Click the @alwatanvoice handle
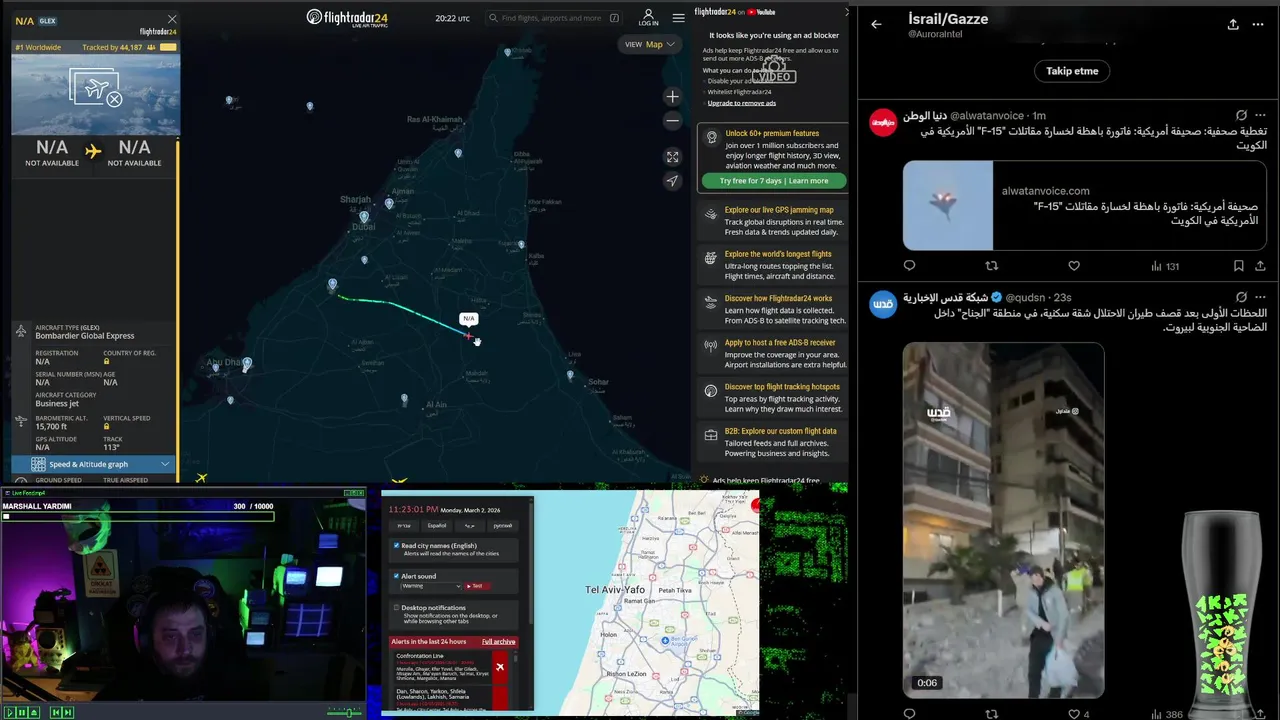The height and width of the screenshot is (720, 1280). [x=988, y=116]
